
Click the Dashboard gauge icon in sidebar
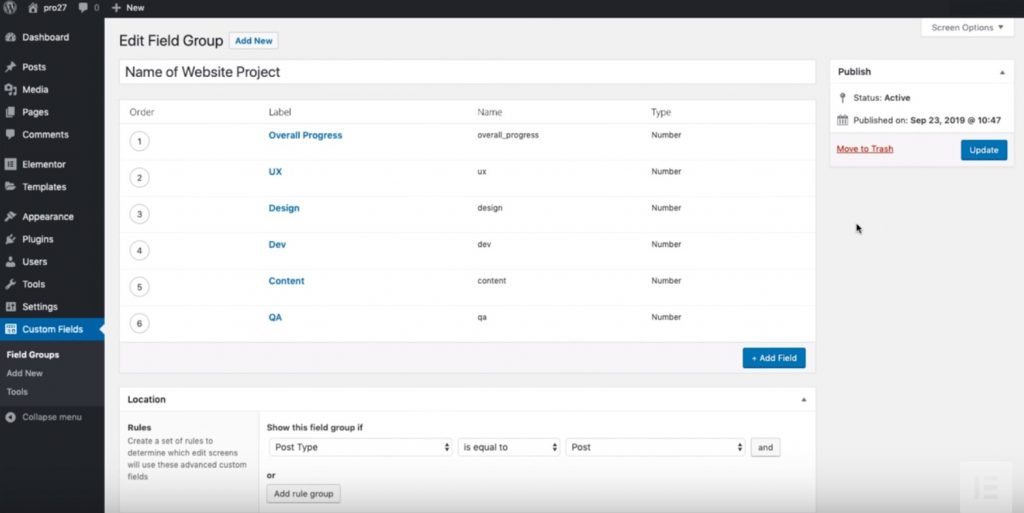11,38
